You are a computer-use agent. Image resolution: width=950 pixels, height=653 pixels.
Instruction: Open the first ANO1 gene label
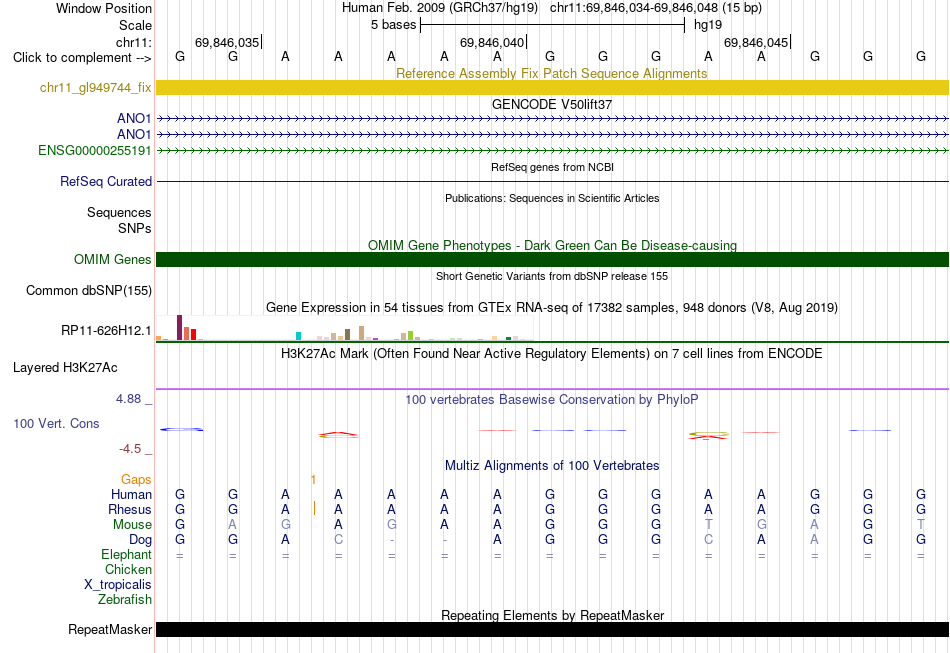coord(134,118)
